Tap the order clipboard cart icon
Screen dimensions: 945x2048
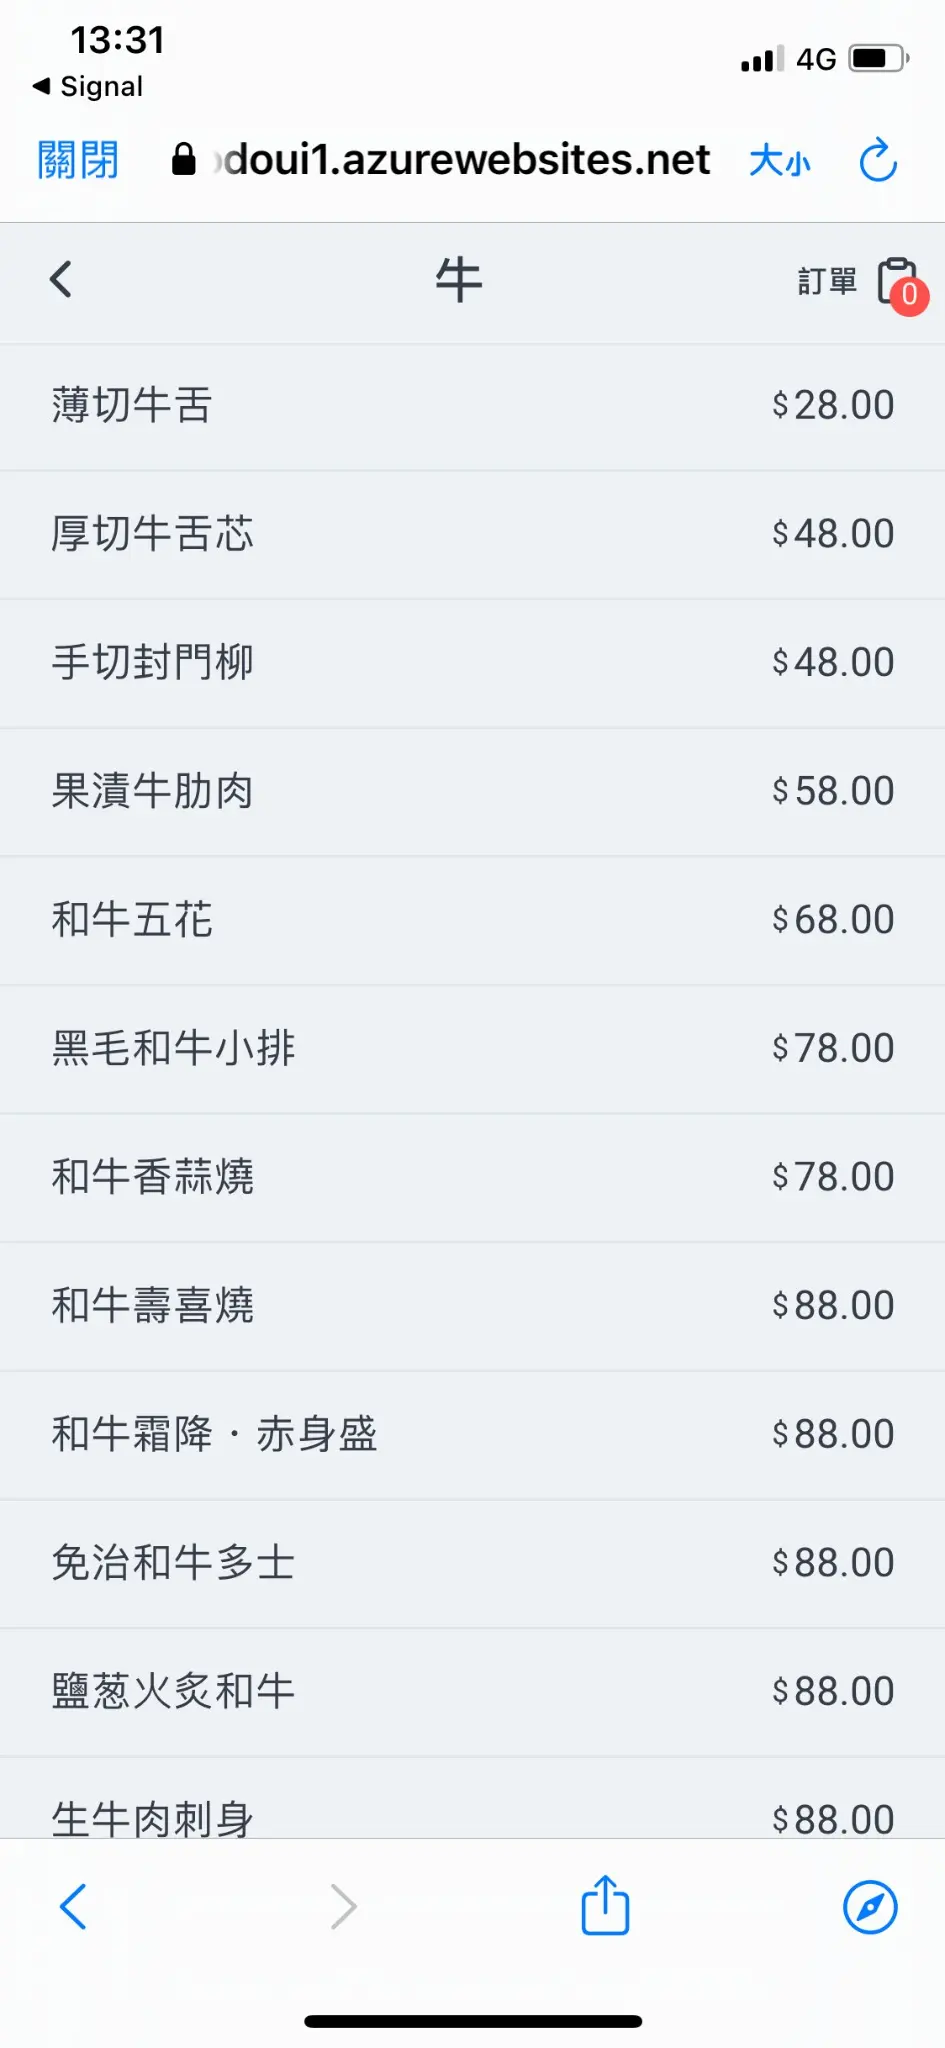pos(899,283)
